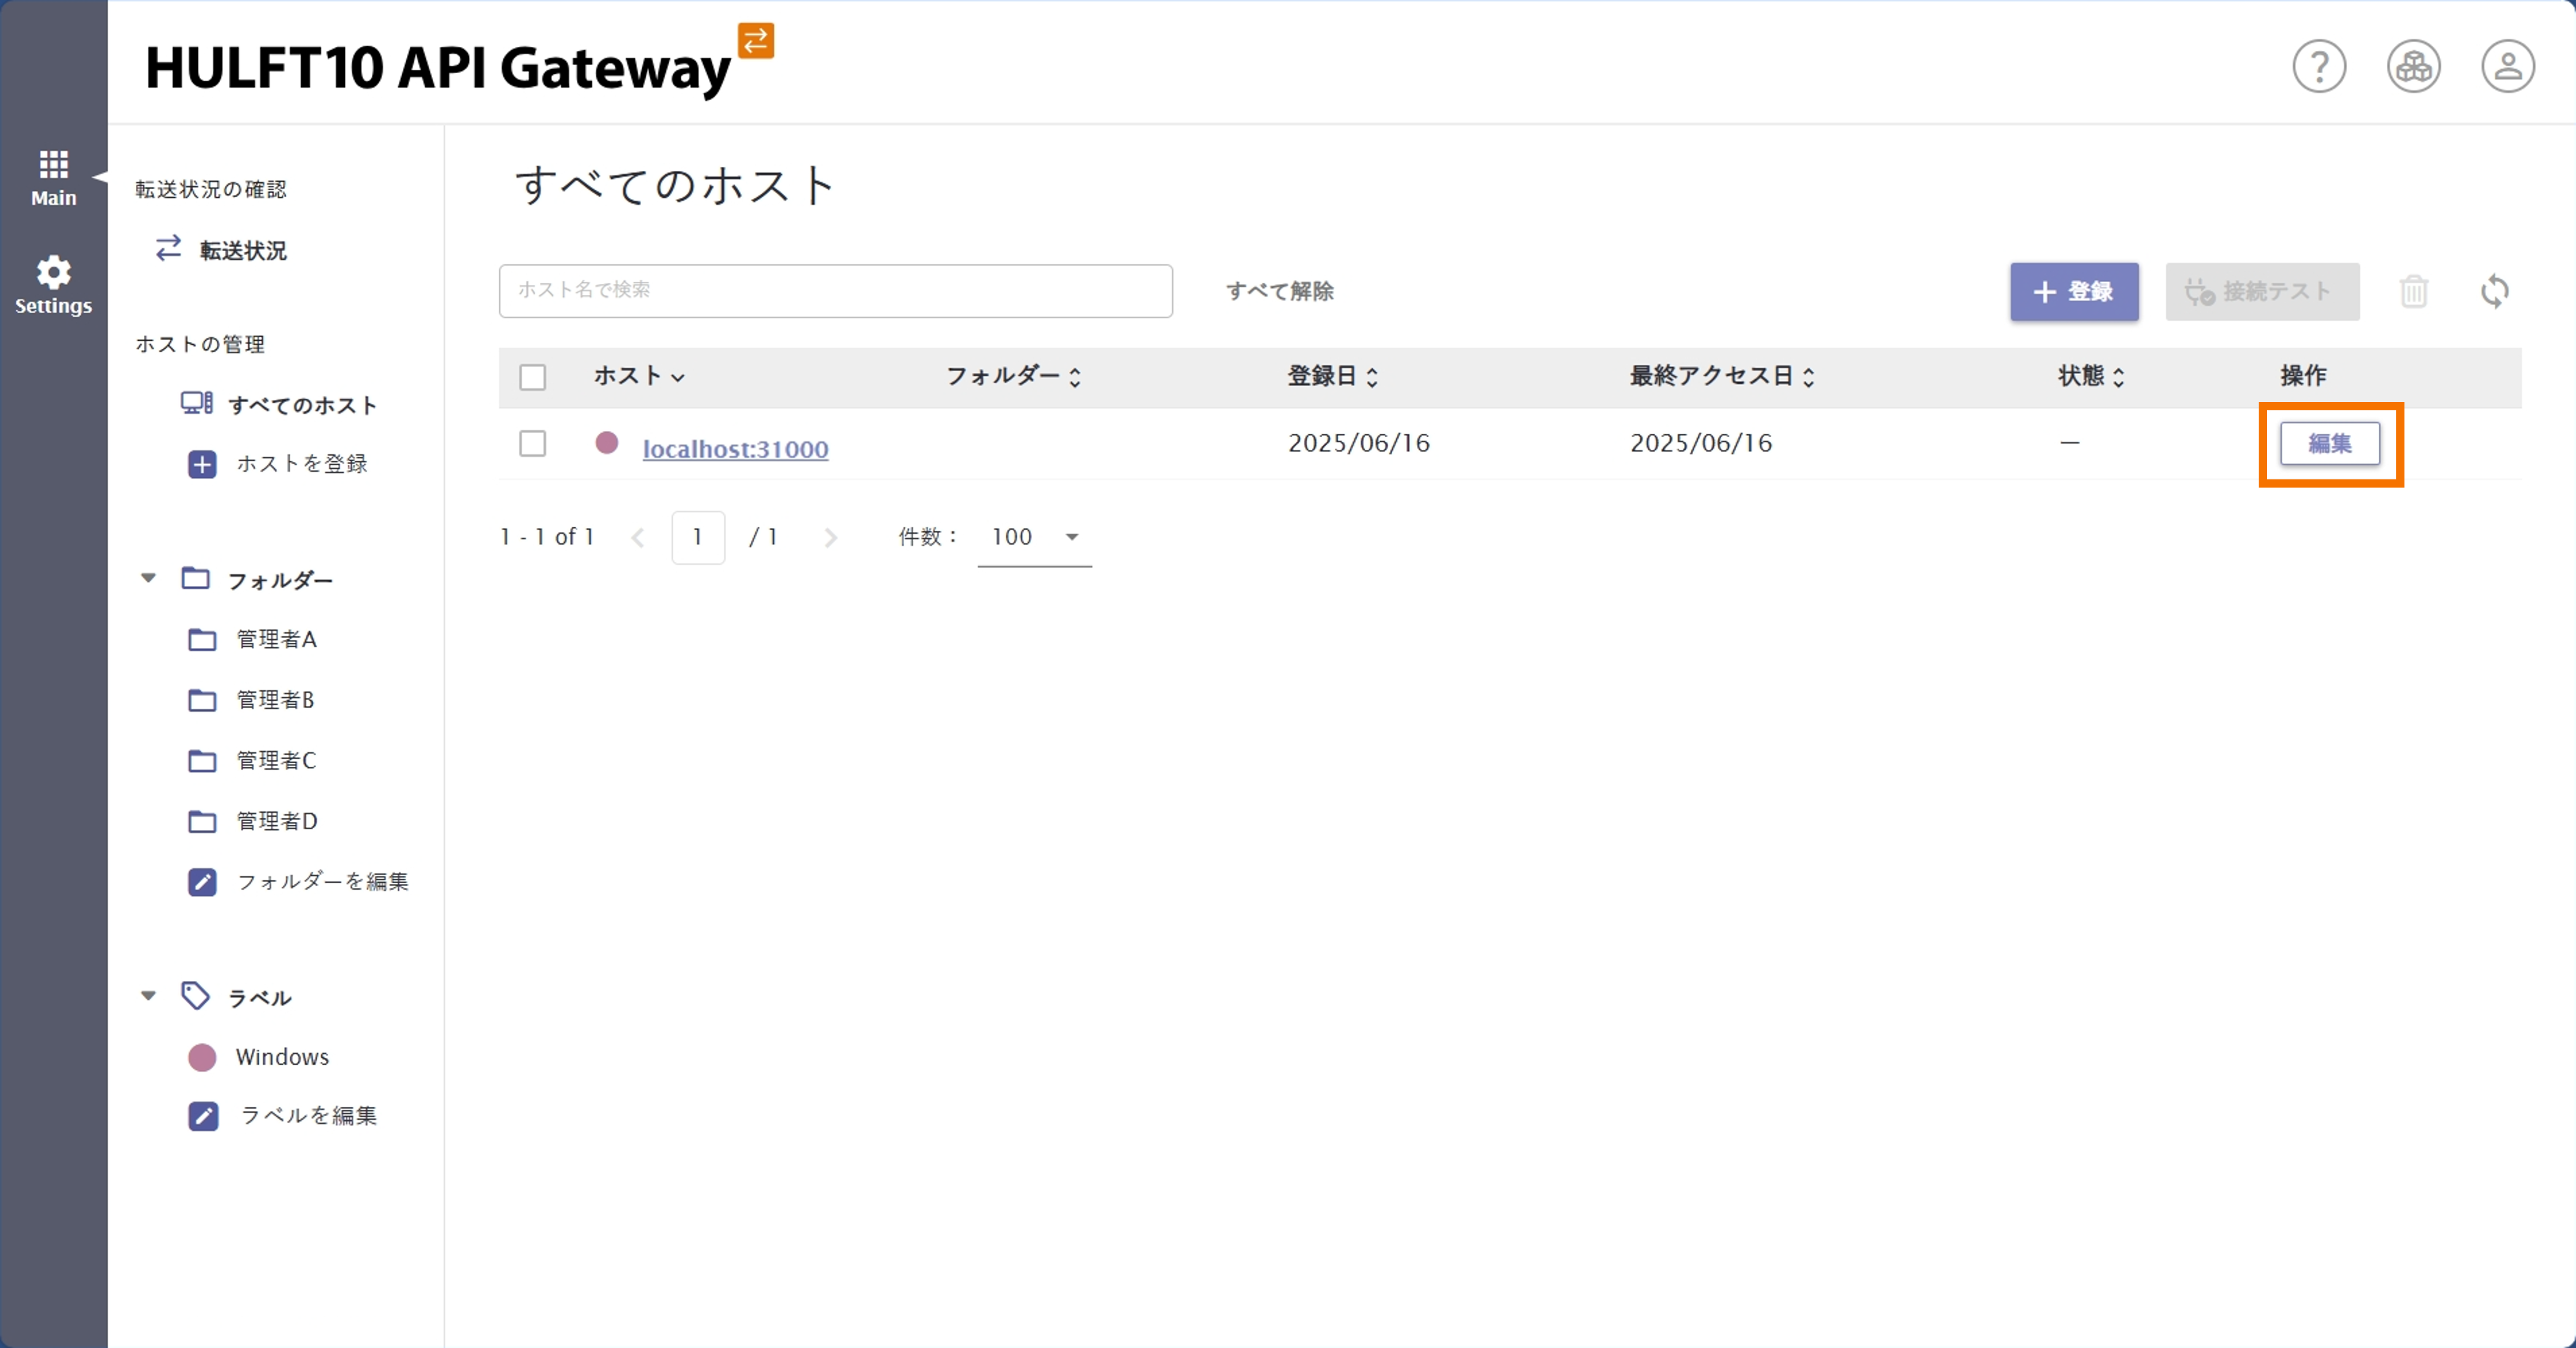The width and height of the screenshot is (2576, 1348).
Task: Check the select-all hosts header checkbox
Action: (533, 376)
